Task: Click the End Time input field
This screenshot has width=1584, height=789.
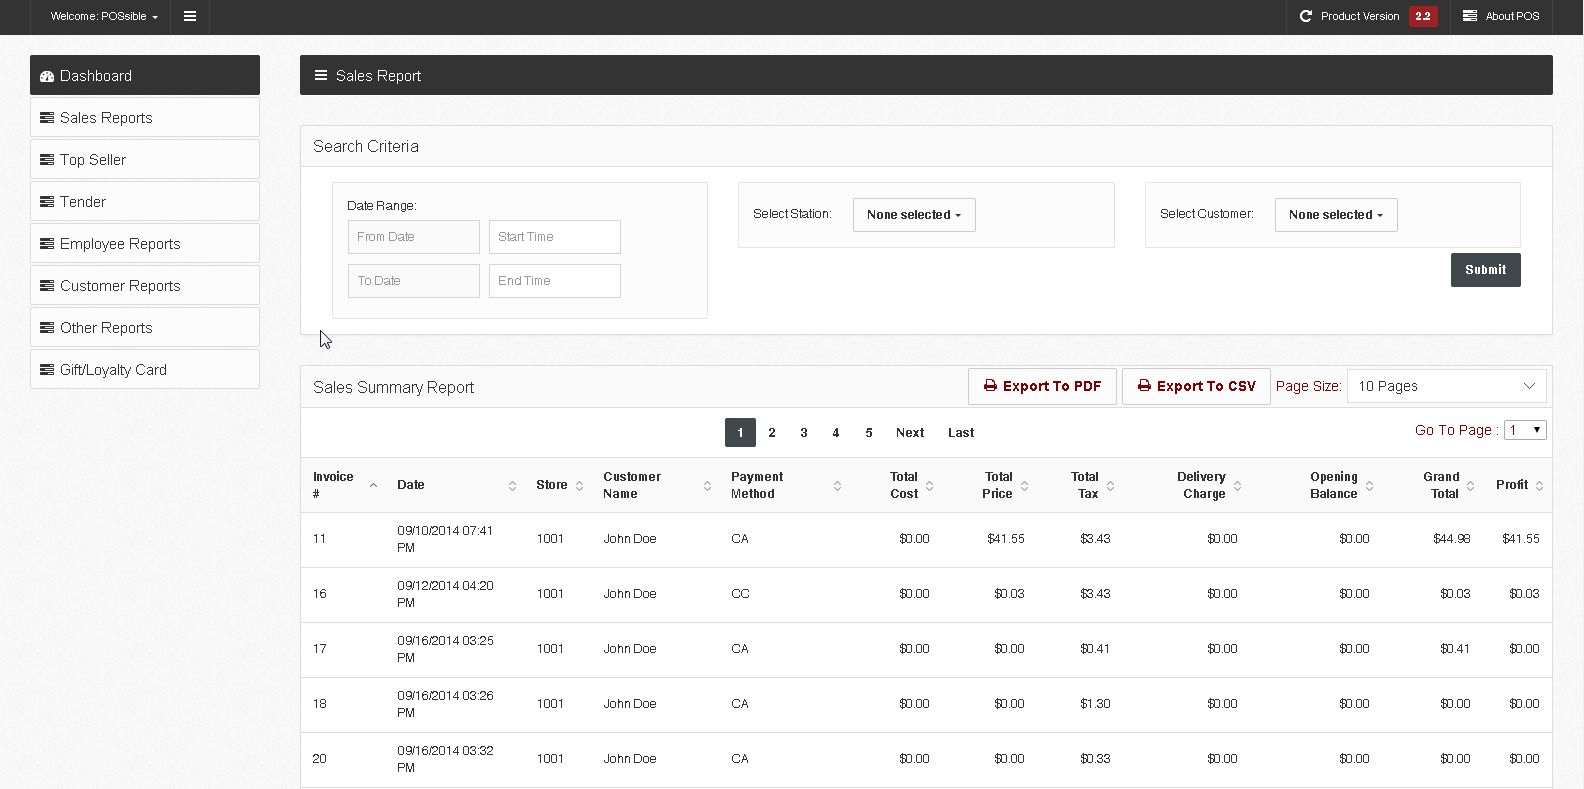Action: coord(555,281)
